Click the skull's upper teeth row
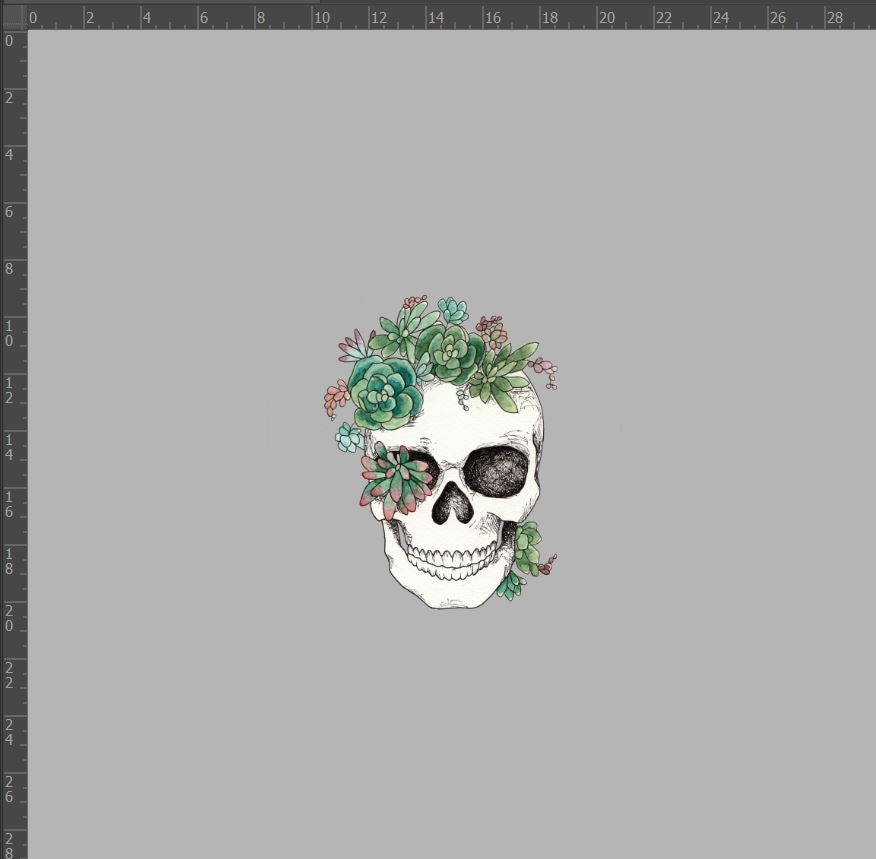Viewport: 876px width, 859px height. coord(452,556)
